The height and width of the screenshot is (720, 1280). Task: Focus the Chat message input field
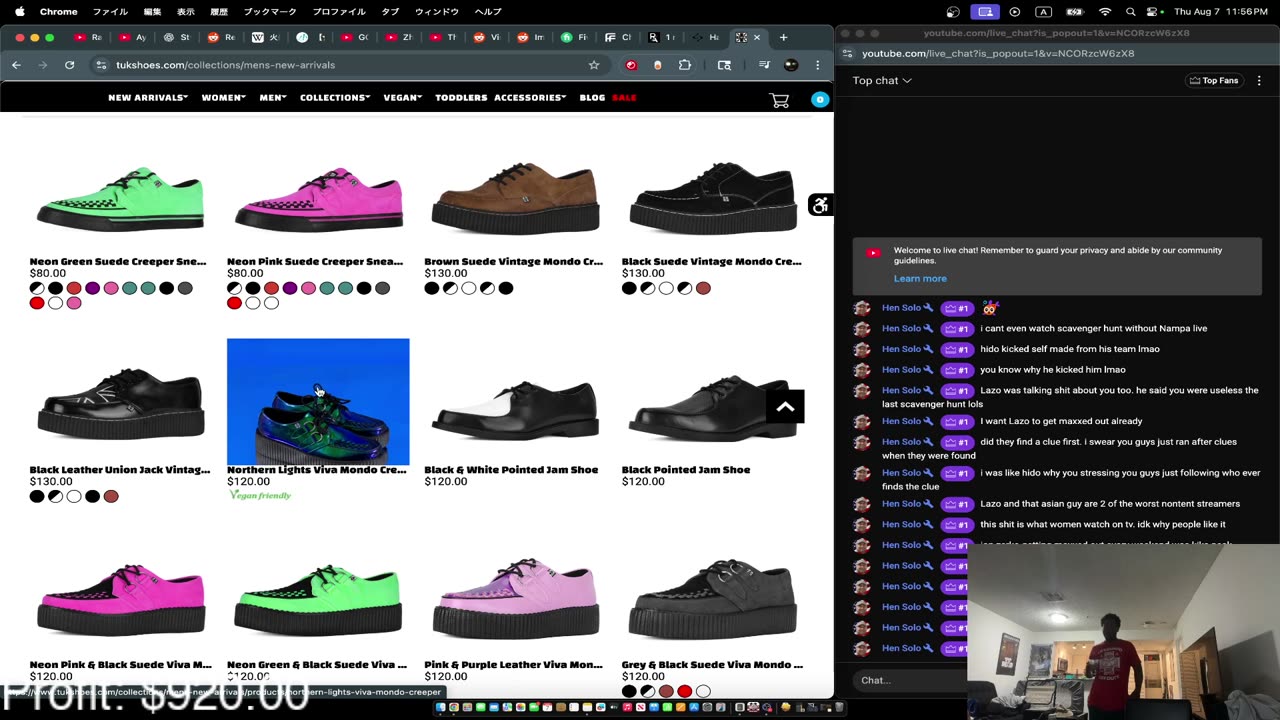coord(910,680)
